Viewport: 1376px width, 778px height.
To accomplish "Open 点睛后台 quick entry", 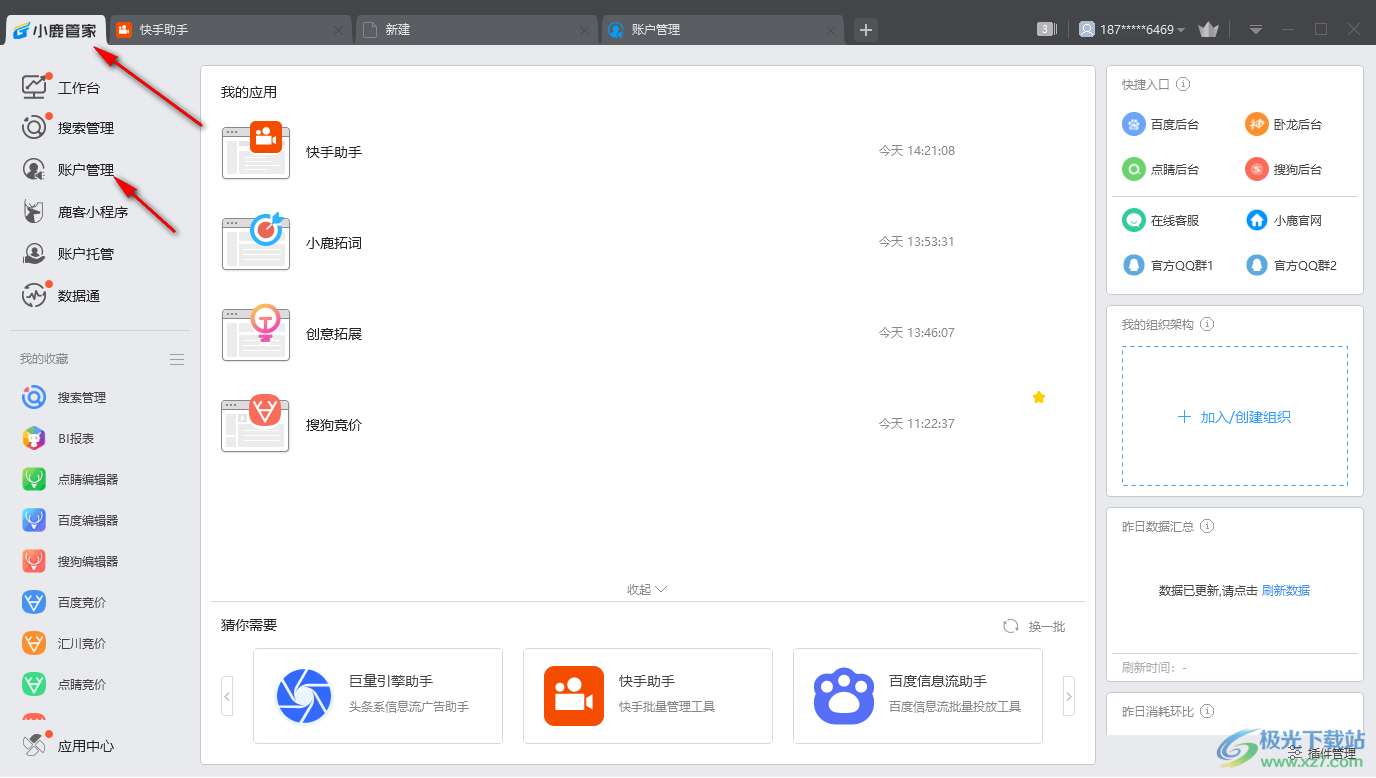I will (x=1161, y=169).
